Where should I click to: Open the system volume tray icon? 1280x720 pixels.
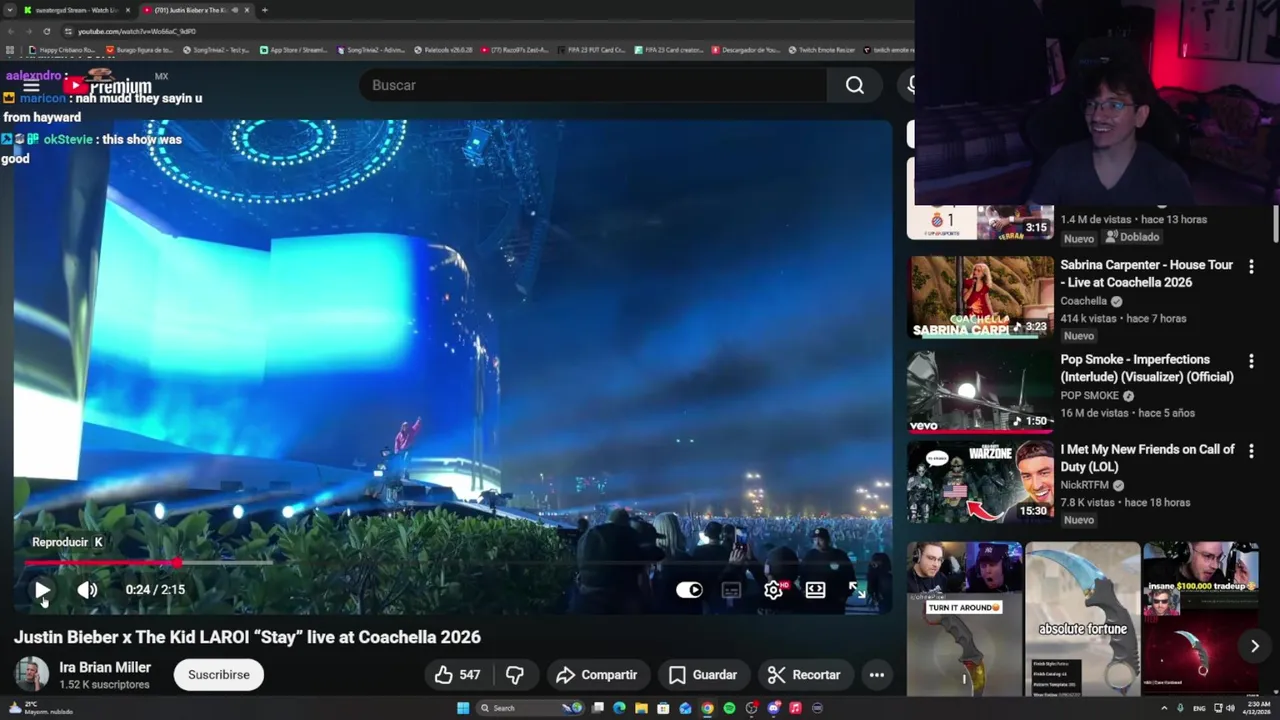coord(1230,708)
